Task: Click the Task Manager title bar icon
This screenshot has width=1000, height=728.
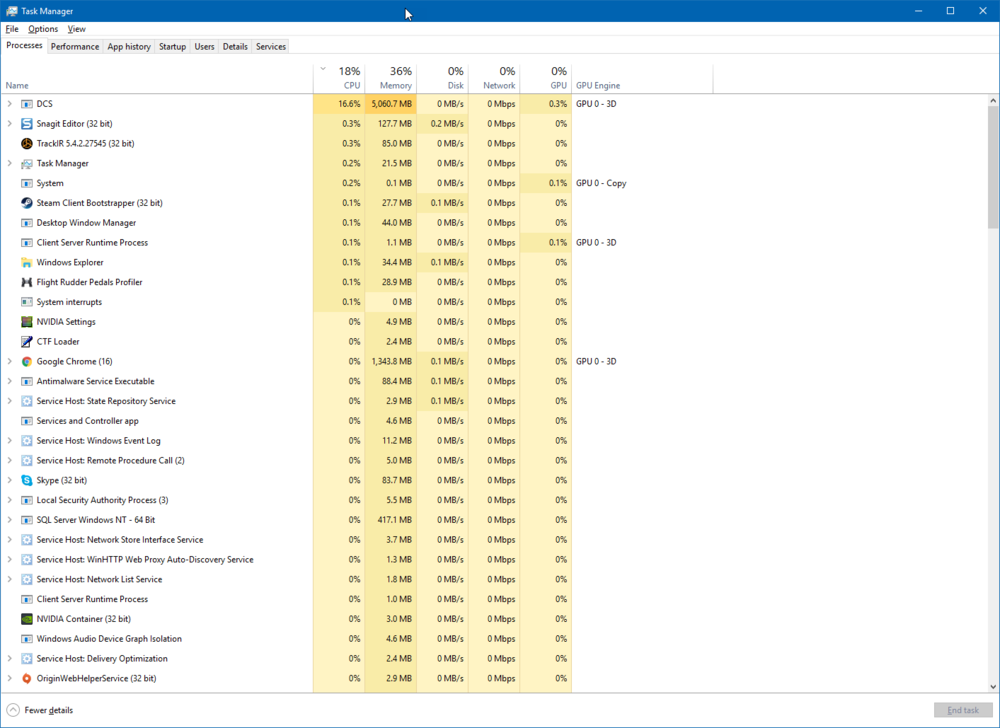Action: (11, 11)
